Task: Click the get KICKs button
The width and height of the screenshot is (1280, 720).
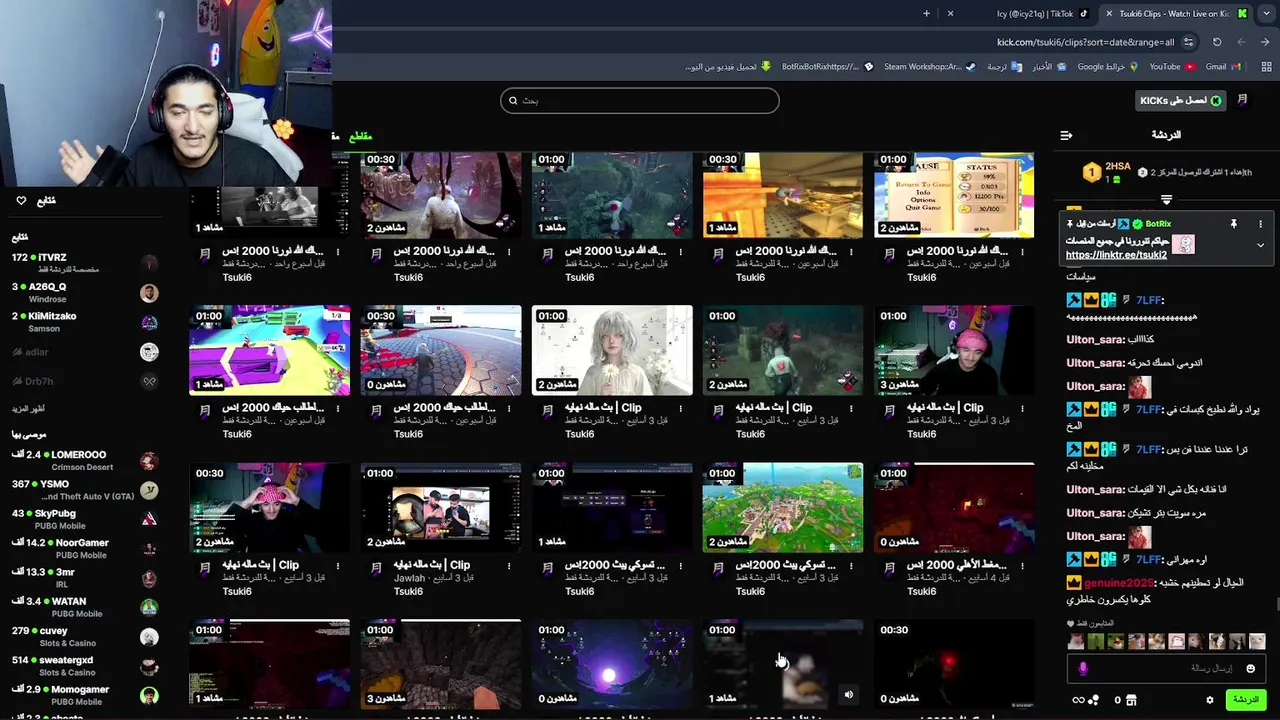Action: pyautogui.click(x=1181, y=100)
